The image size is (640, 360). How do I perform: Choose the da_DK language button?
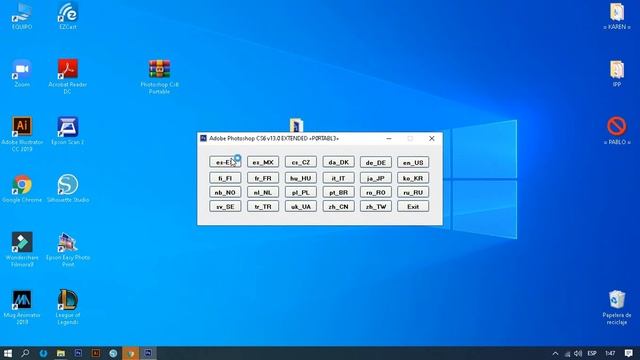pos(338,162)
